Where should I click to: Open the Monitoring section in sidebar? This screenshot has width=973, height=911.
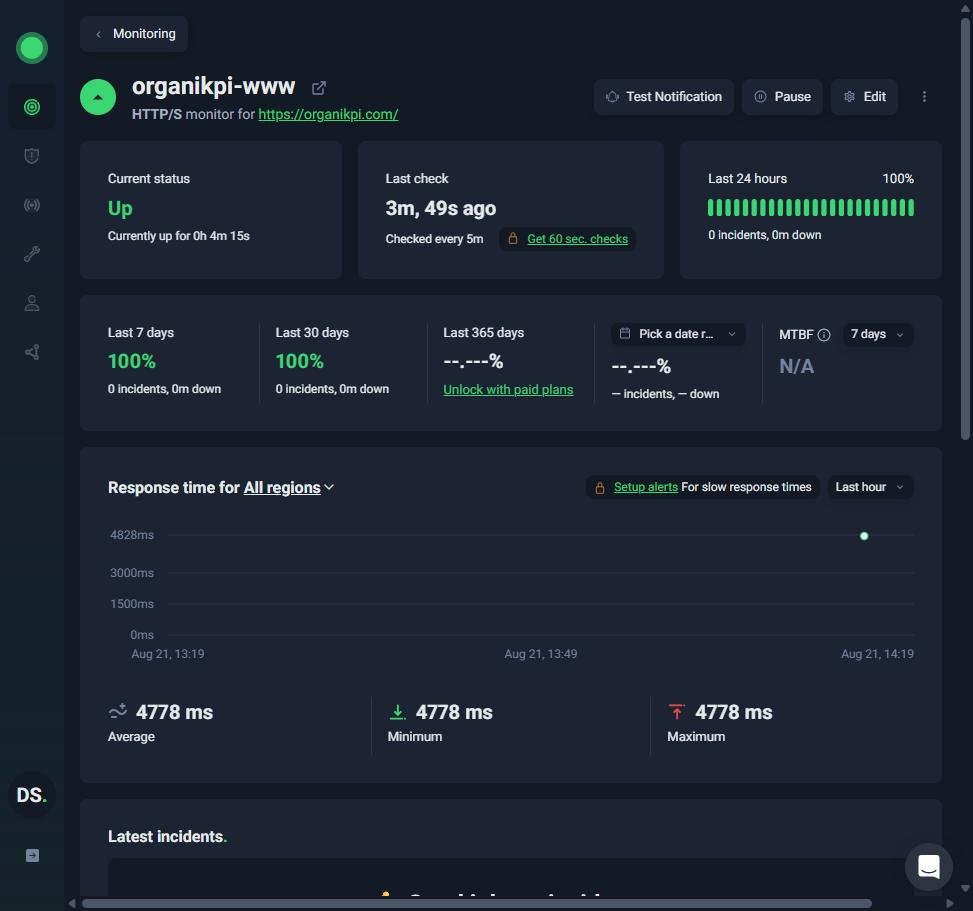tap(32, 107)
